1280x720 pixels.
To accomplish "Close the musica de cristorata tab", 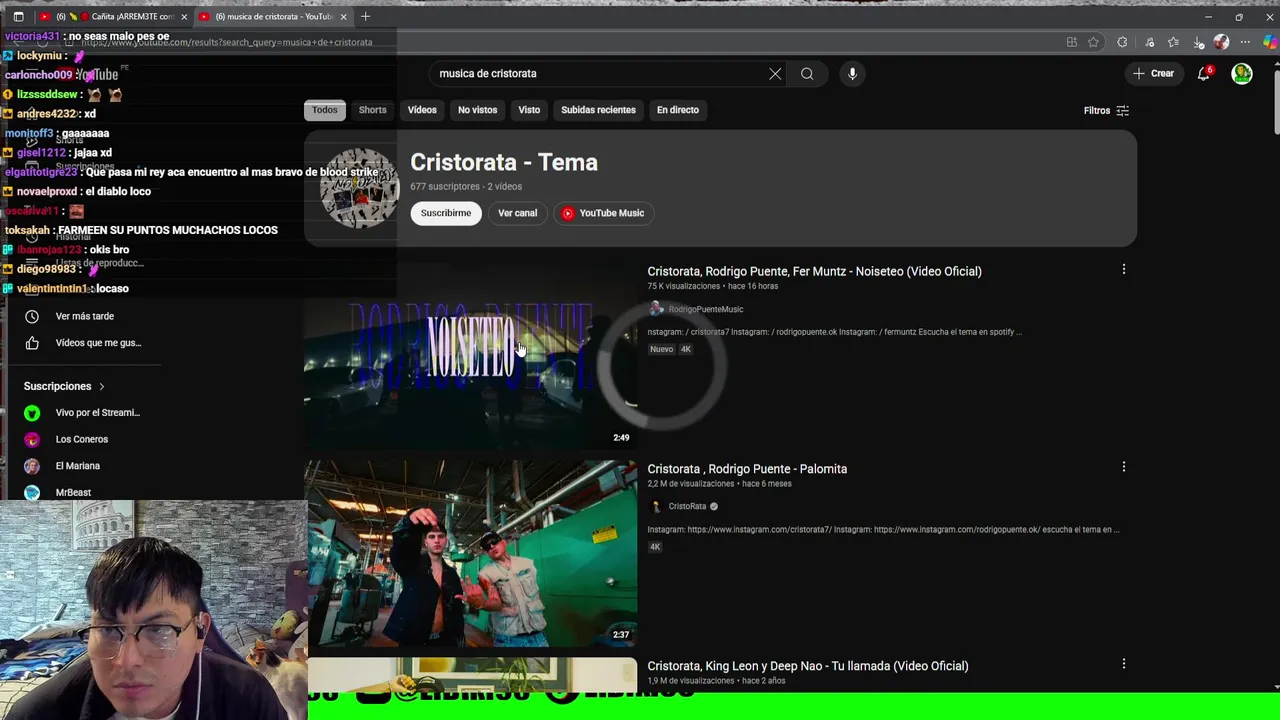I will pos(344,17).
